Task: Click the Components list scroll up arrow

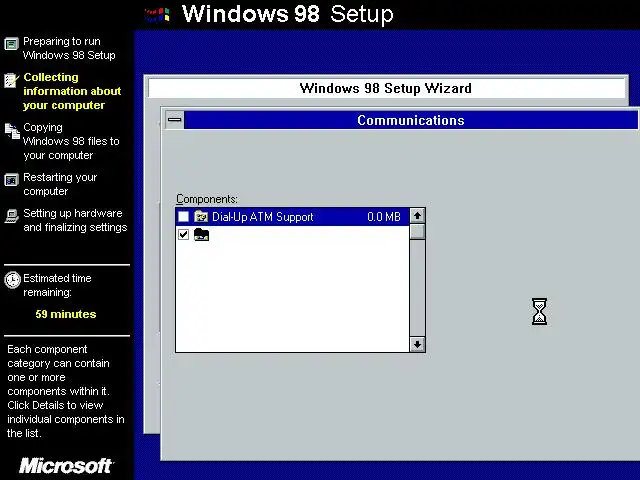Action: pos(417,216)
